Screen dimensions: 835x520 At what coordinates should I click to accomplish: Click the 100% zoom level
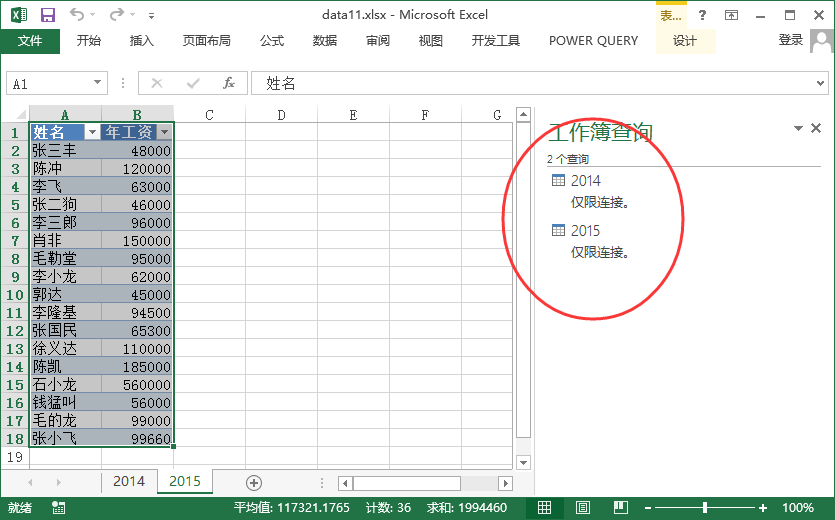coord(798,508)
